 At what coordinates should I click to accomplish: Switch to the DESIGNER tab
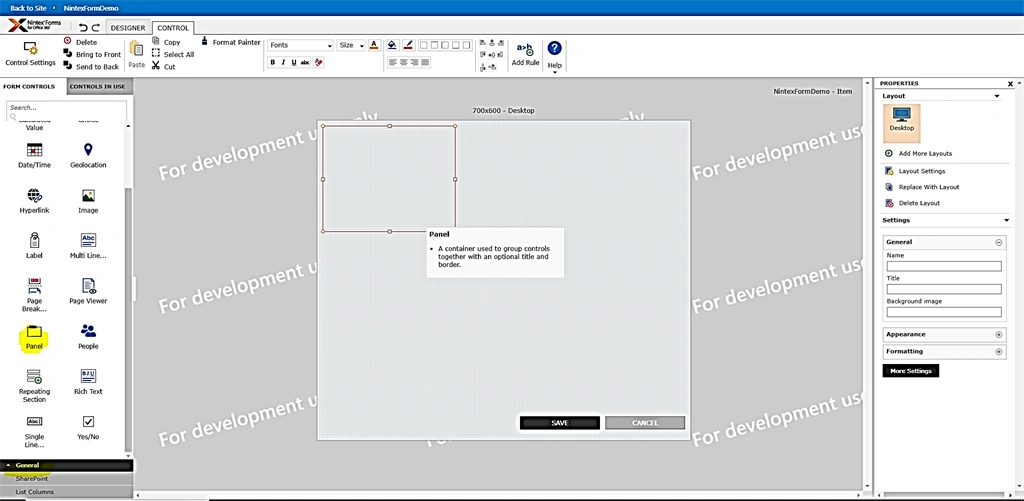(x=128, y=28)
